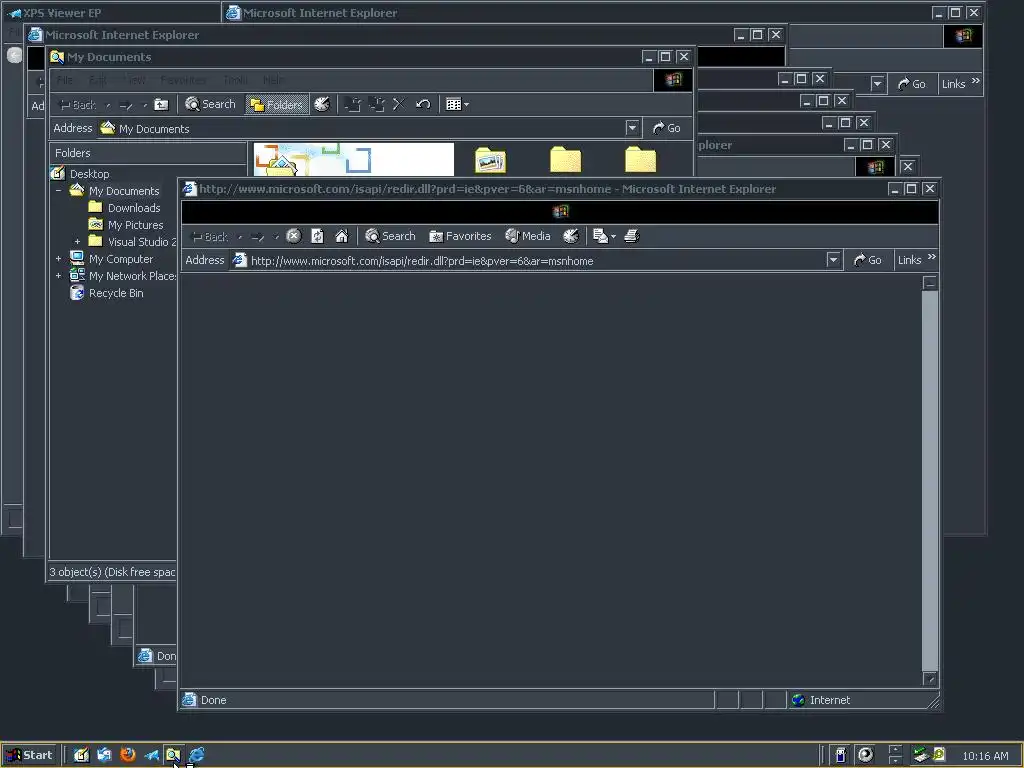The height and width of the screenshot is (768, 1024).
Task: Launch Internet Explorer from Quick Launch
Action: coord(197,755)
